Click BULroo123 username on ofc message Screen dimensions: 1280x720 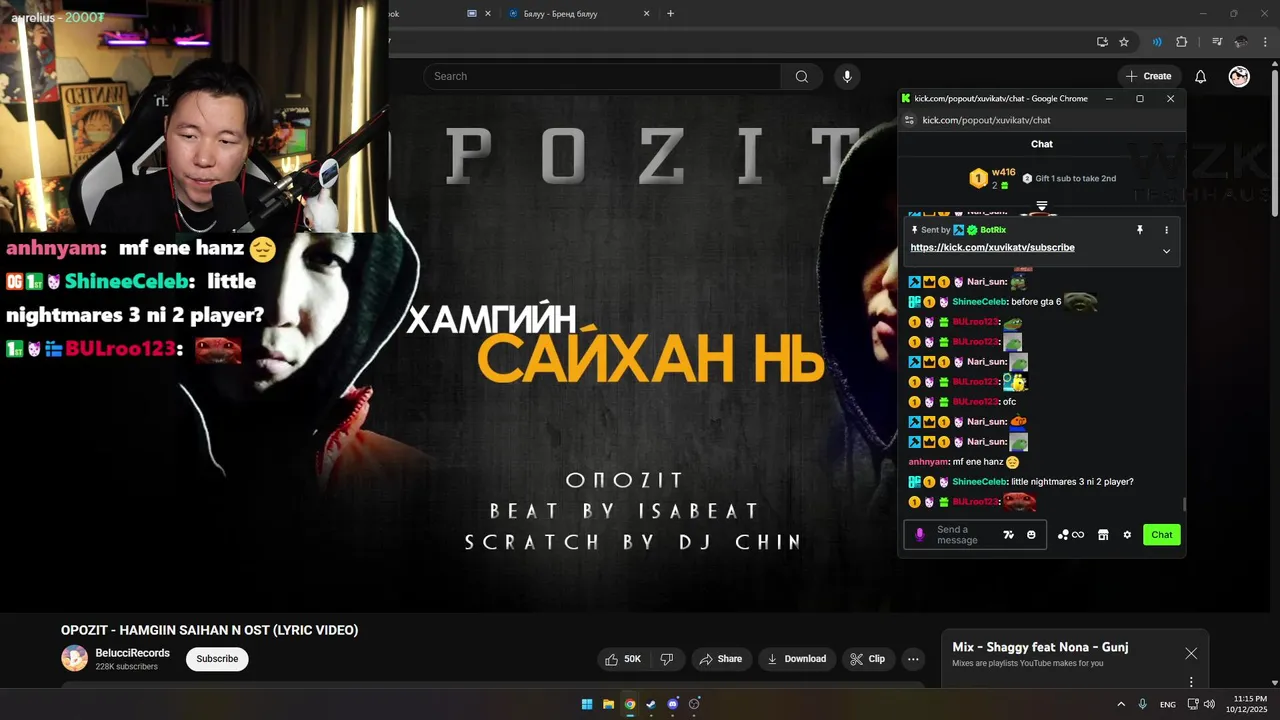(975, 402)
